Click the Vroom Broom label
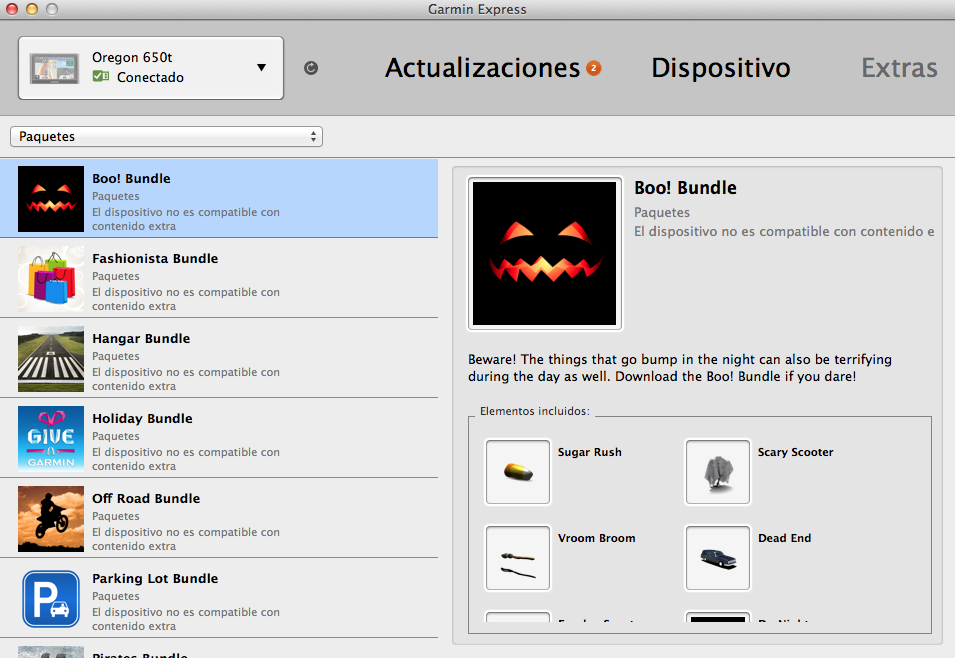This screenshot has width=955, height=658. [x=596, y=538]
